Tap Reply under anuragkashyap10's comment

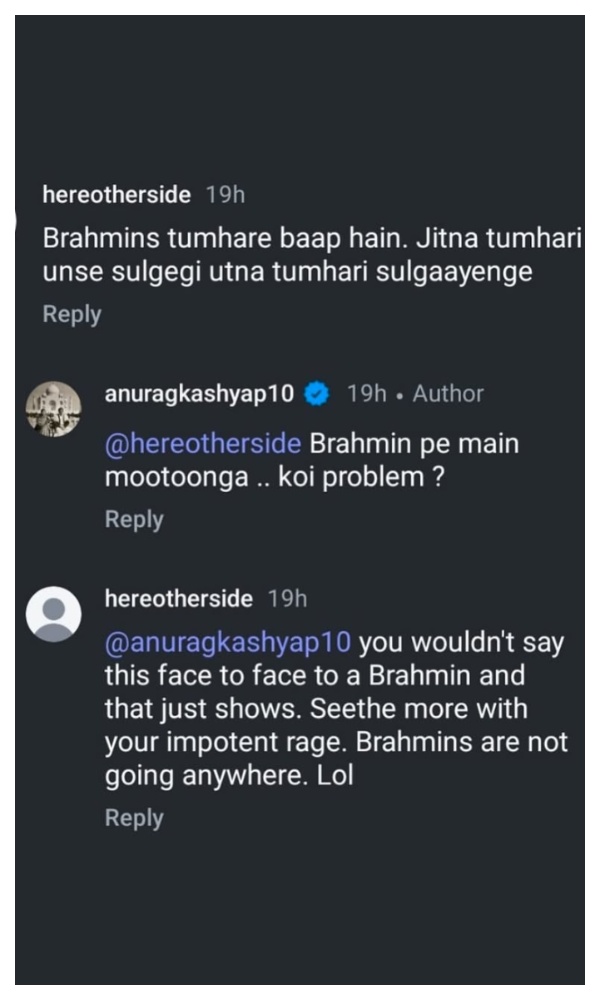pos(134,518)
